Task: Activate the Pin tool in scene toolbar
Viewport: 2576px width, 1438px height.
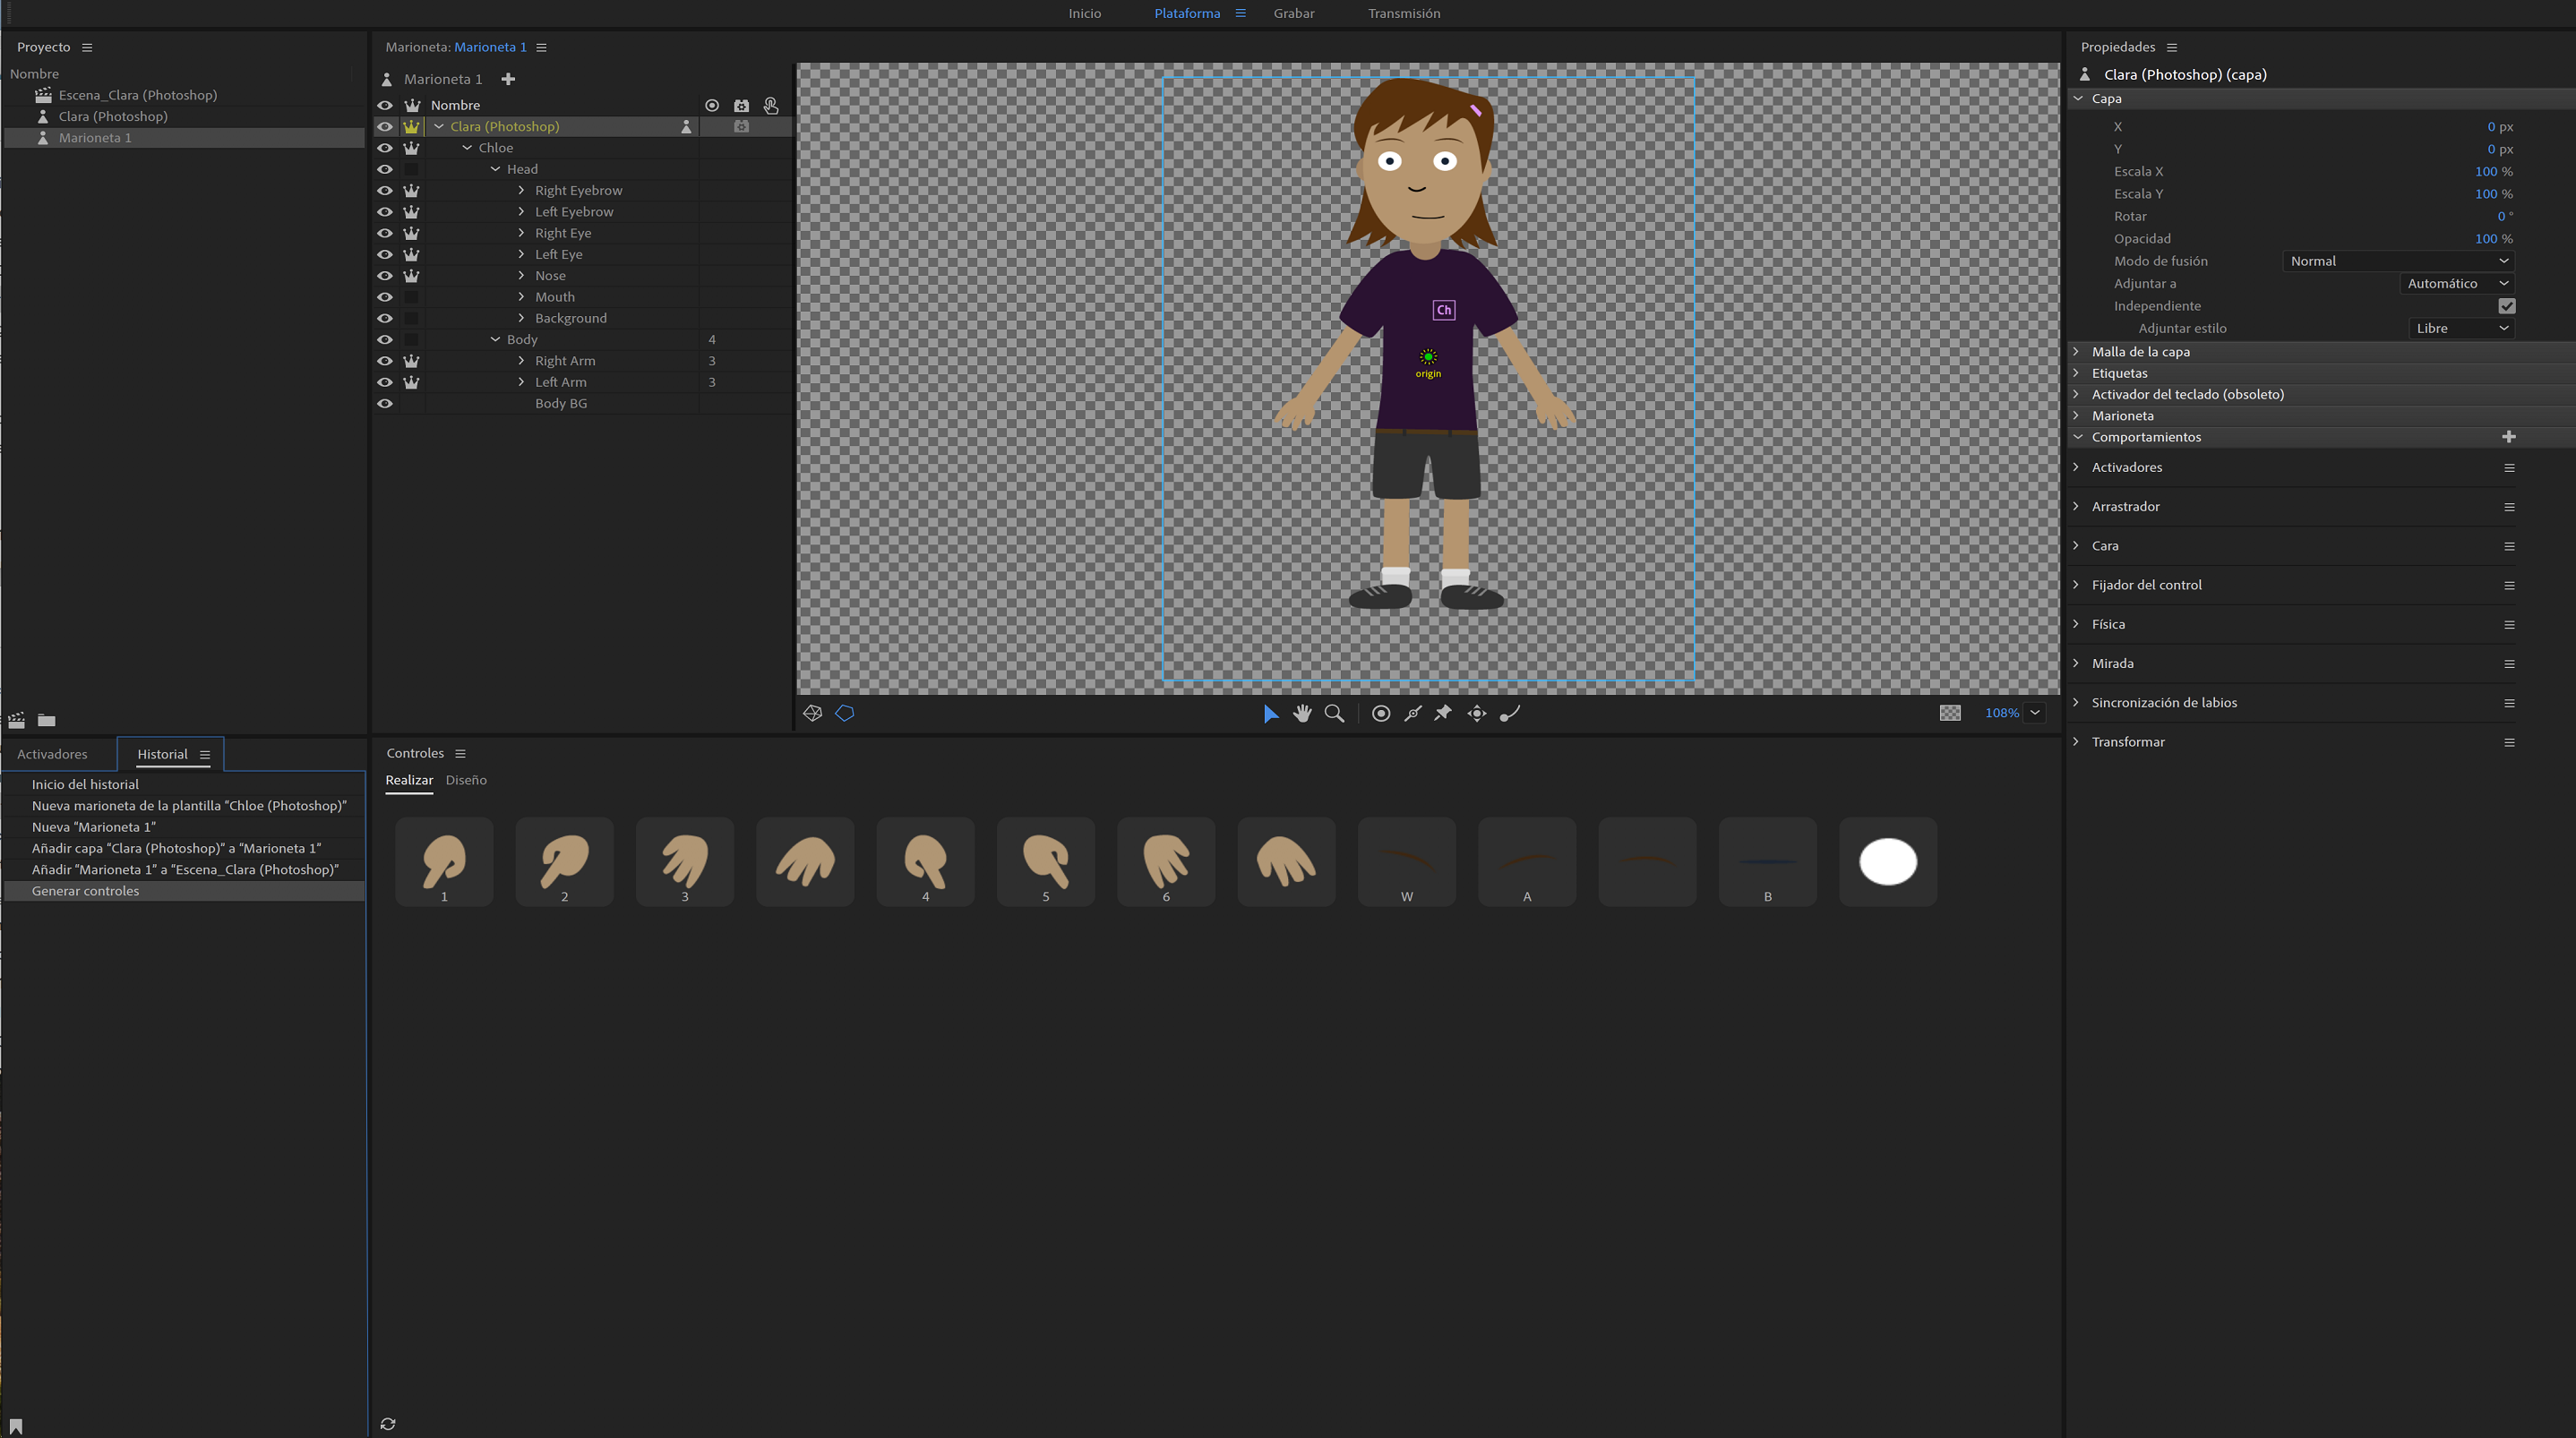Action: [x=1443, y=713]
